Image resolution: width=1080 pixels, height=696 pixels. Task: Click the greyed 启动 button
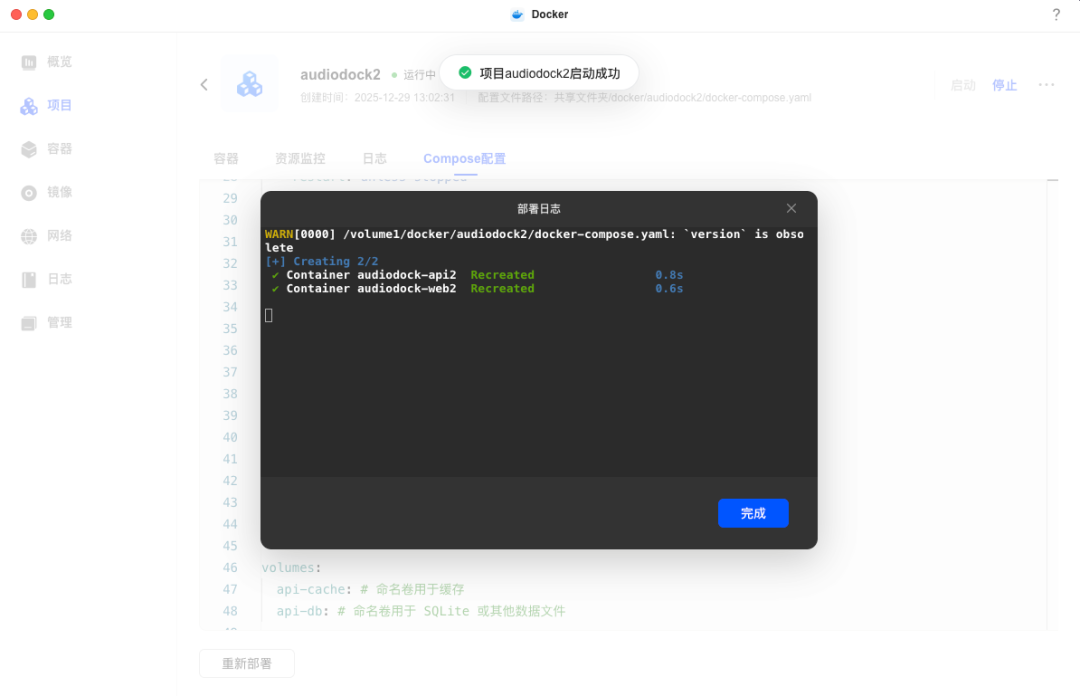click(963, 85)
